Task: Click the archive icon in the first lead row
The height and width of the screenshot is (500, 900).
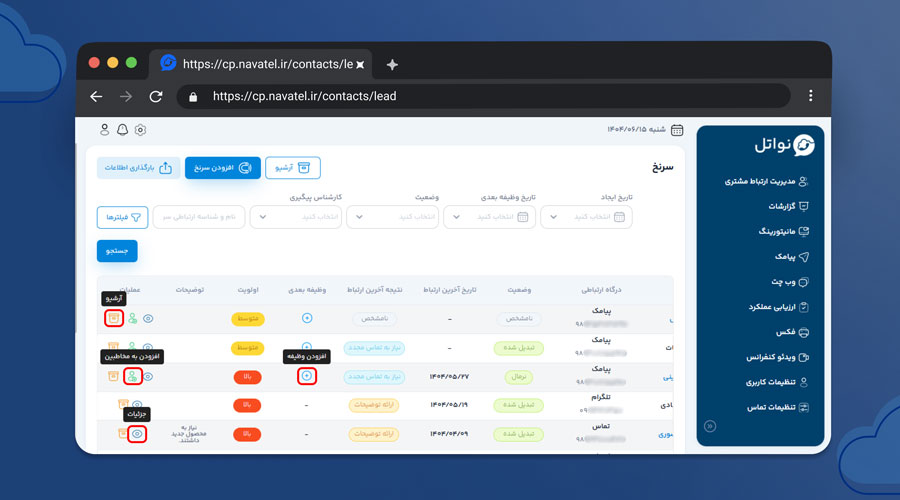Action: (x=114, y=318)
